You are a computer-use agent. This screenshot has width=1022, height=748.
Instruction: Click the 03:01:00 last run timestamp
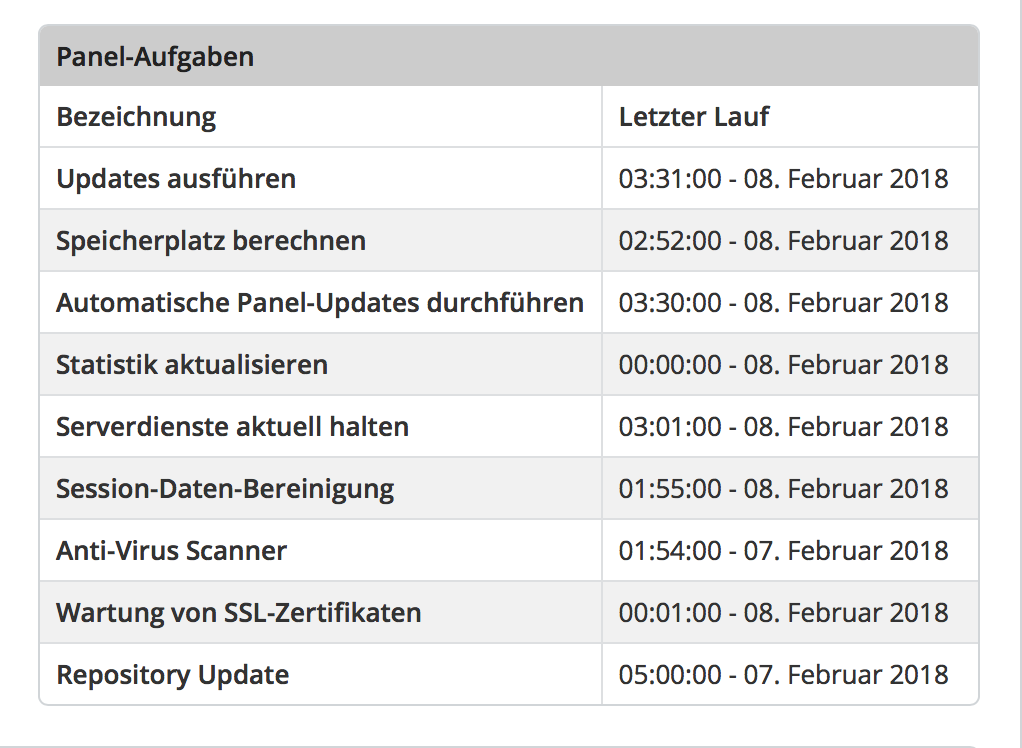point(783,427)
